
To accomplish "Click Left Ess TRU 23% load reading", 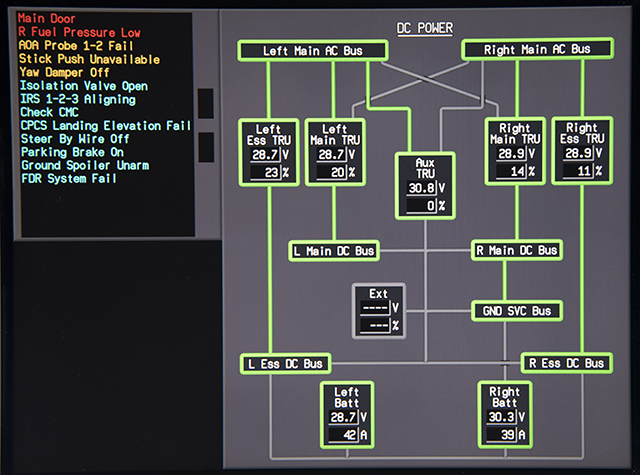I will 265,173.
